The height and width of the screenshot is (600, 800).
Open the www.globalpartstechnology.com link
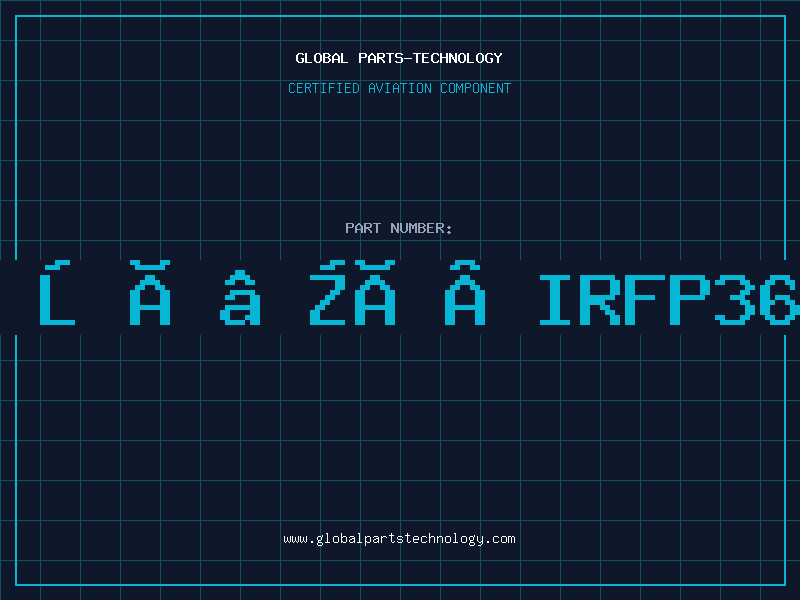pyautogui.click(x=399, y=539)
